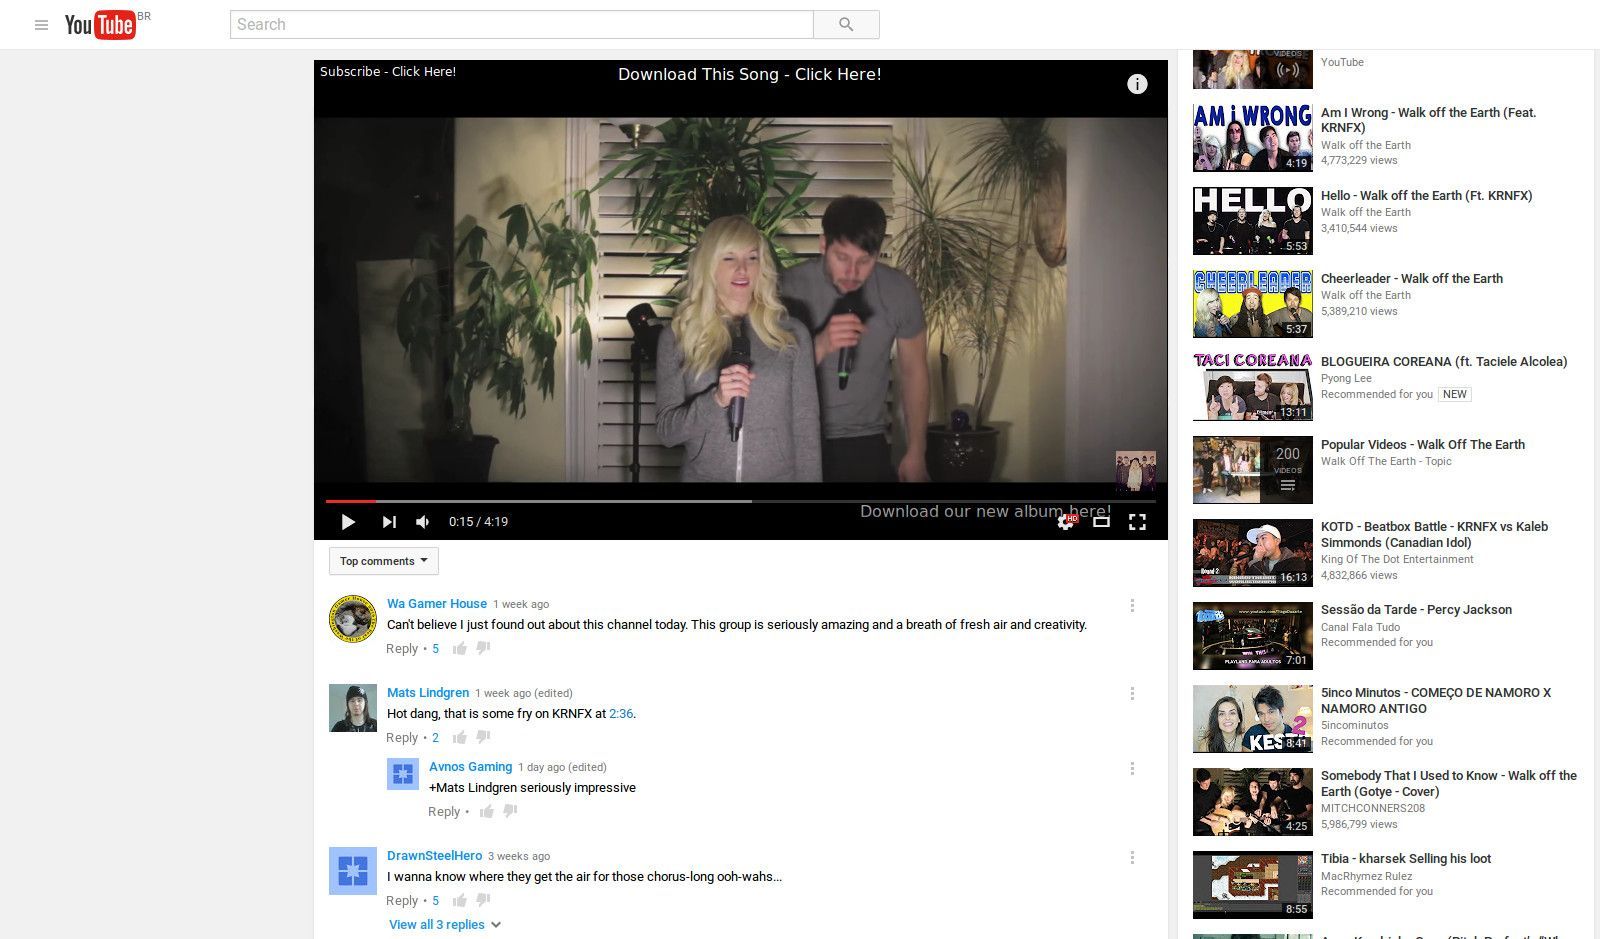This screenshot has height=939, width=1600.
Task: Open DrawnSteelHero channel name
Action: click(x=434, y=855)
